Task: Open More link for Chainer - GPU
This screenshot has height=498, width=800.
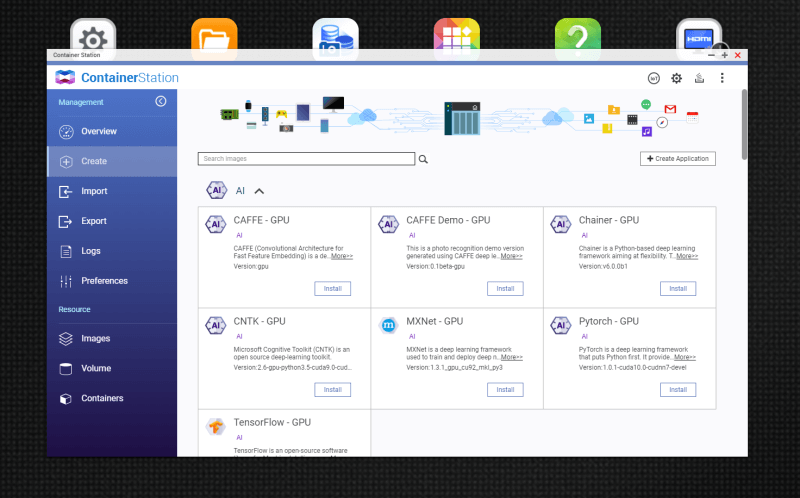Action: click(687, 256)
